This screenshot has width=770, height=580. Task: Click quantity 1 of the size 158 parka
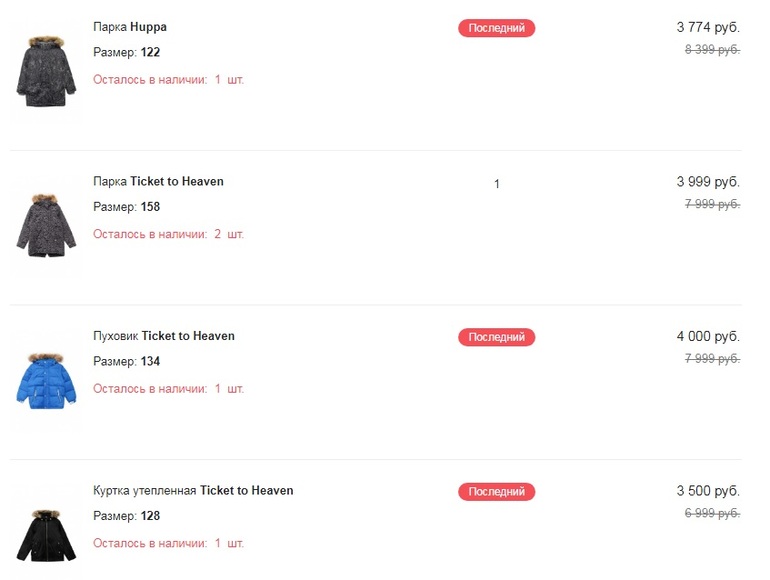[497, 184]
